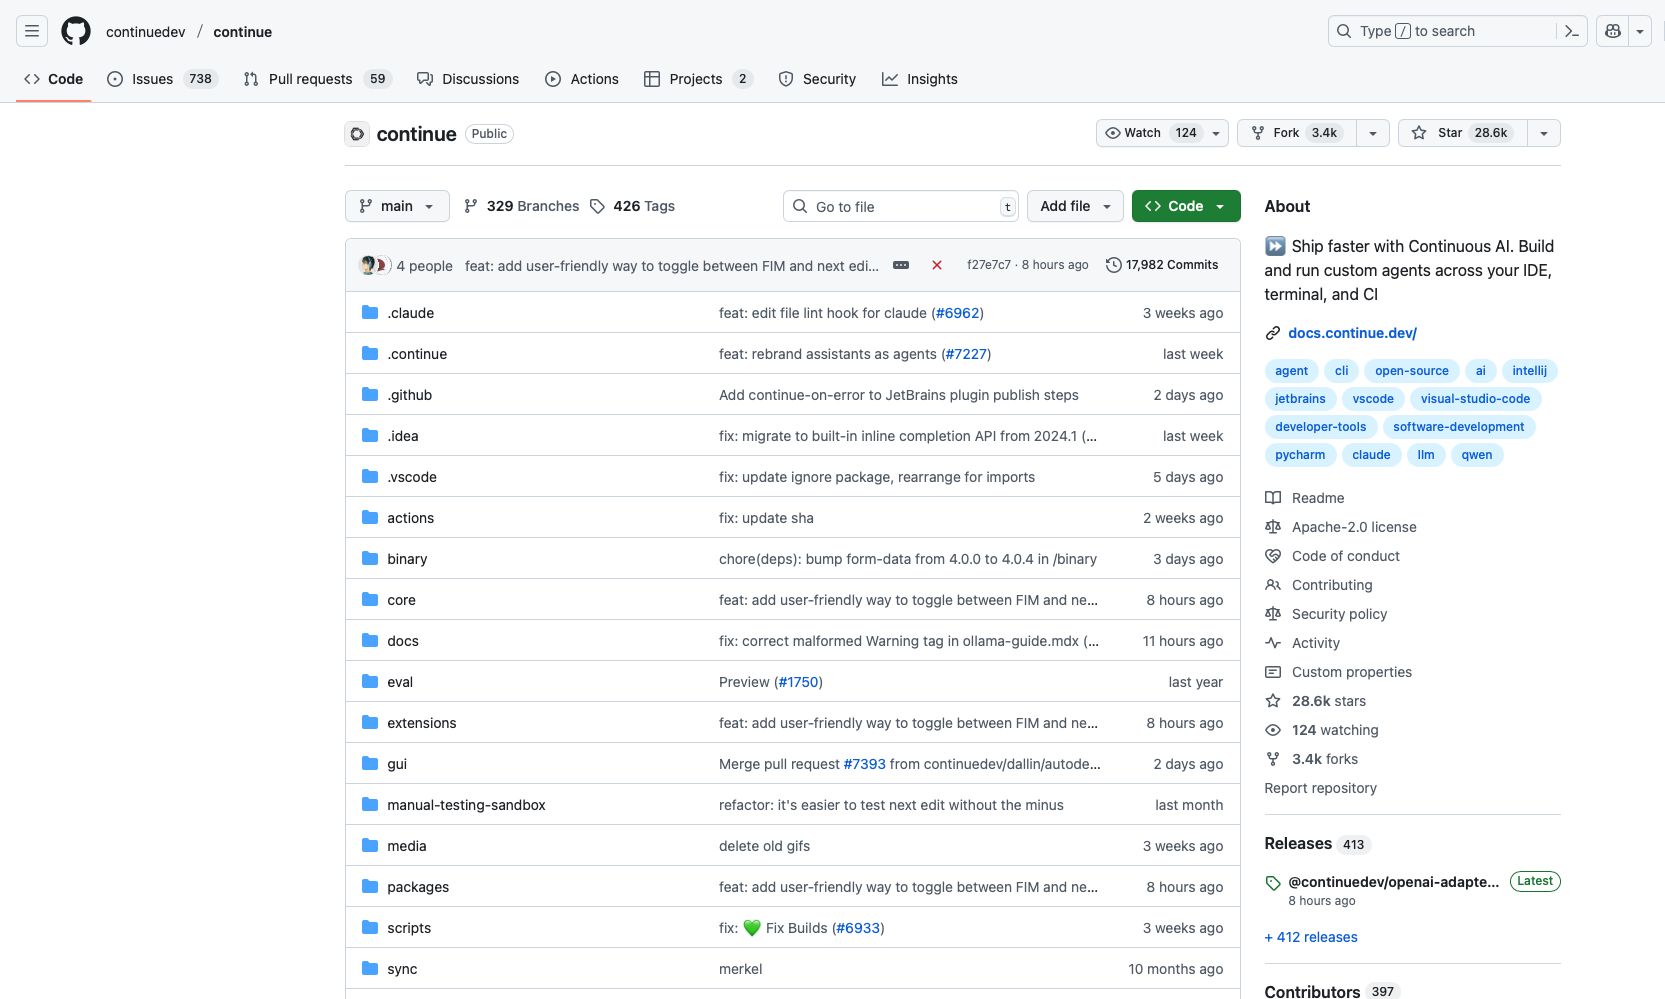Open the green Code dropdown
This screenshot has width=1665, height=999.
(x=1186, y=206)
